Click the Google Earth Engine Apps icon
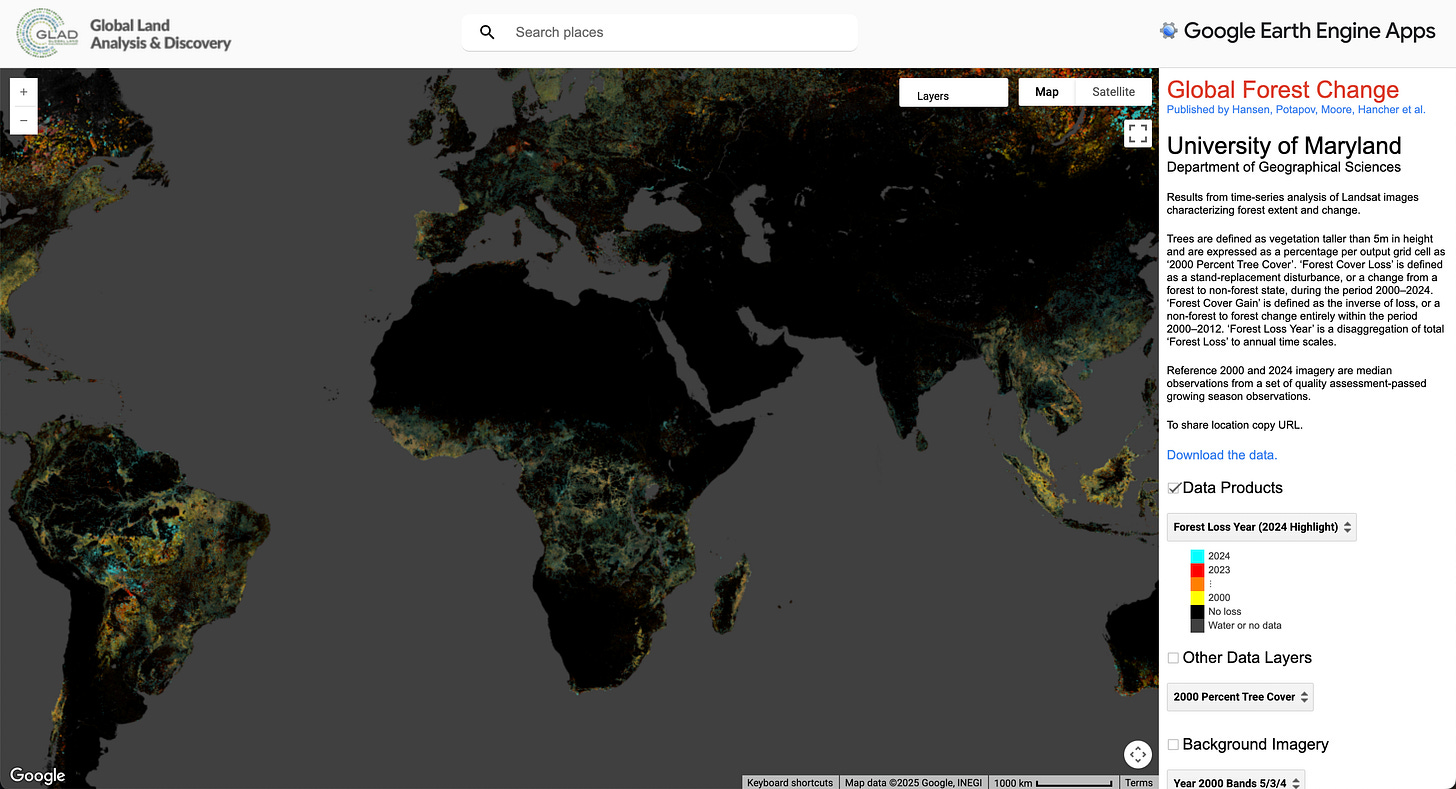This screenshot has height=789, width=1456. tap(1168, 31)
